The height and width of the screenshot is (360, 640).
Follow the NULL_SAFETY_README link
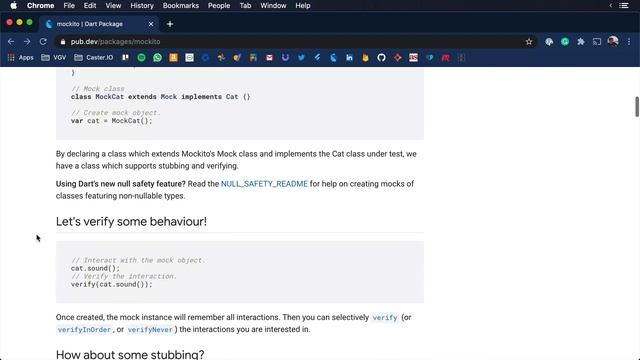(x=264, y=184)
